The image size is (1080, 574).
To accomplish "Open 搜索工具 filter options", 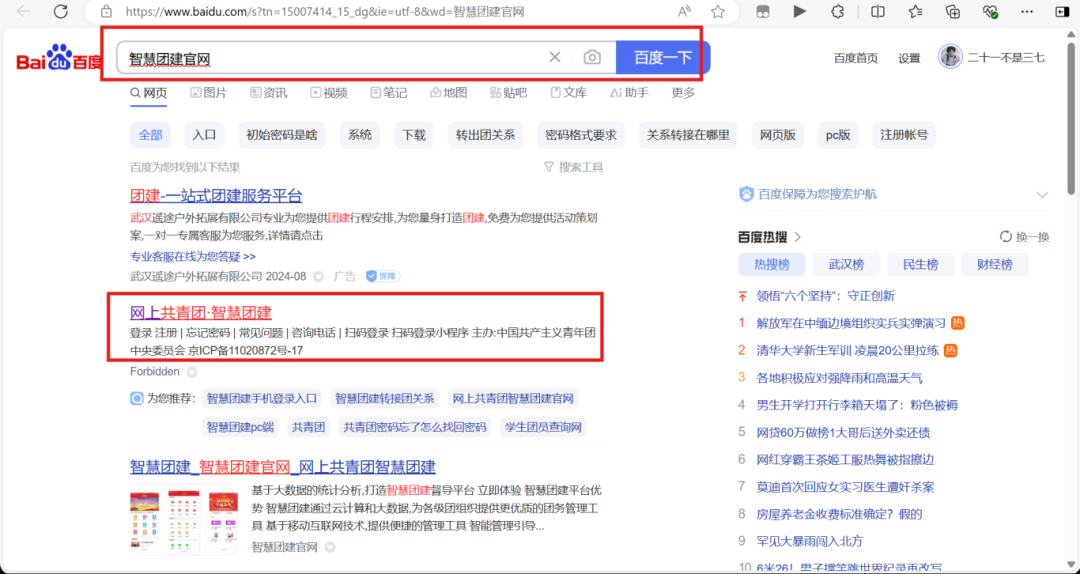I will 574,167.
